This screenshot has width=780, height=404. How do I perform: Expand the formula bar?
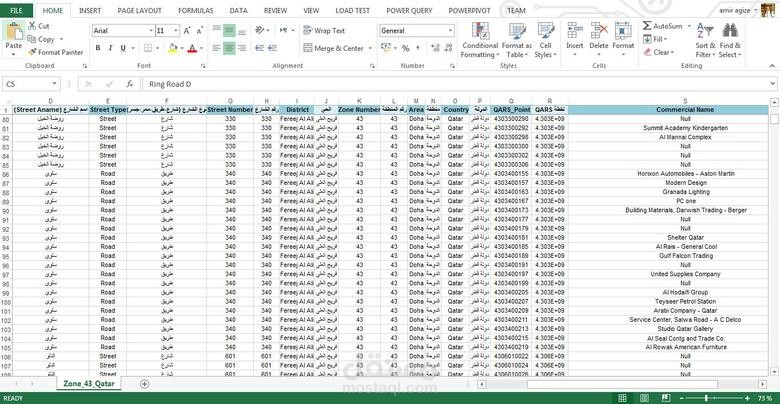773,84
